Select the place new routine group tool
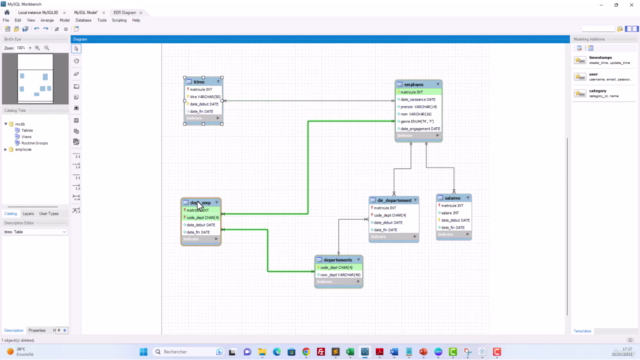640x360 pixels. [x=76, y=142]
